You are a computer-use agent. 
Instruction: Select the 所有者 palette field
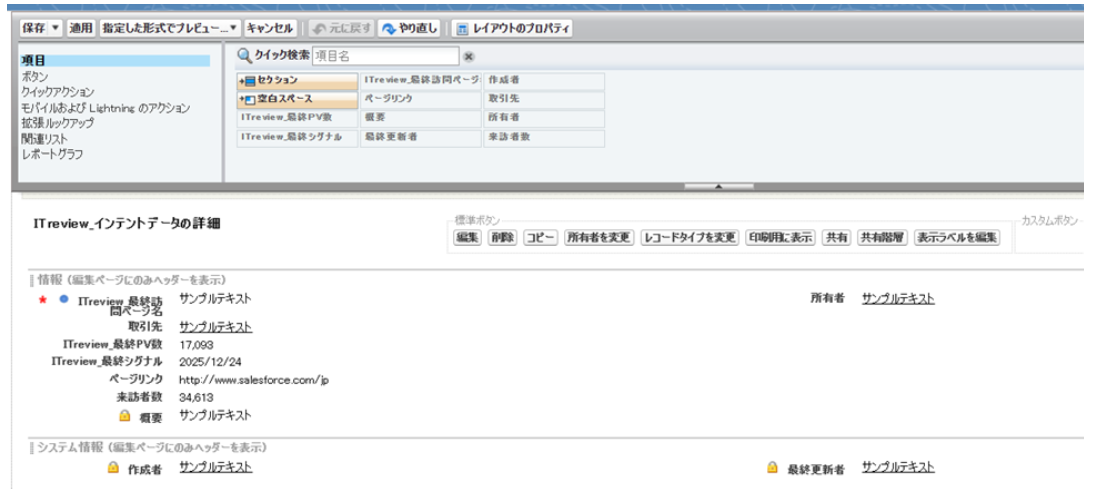(544, 118)
